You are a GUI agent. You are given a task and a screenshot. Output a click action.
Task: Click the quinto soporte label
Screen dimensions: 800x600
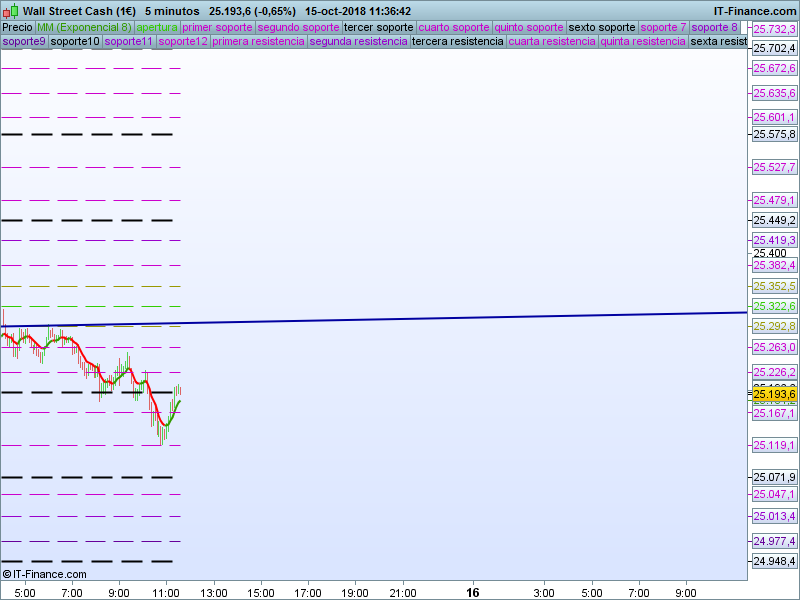coord(529,27)
